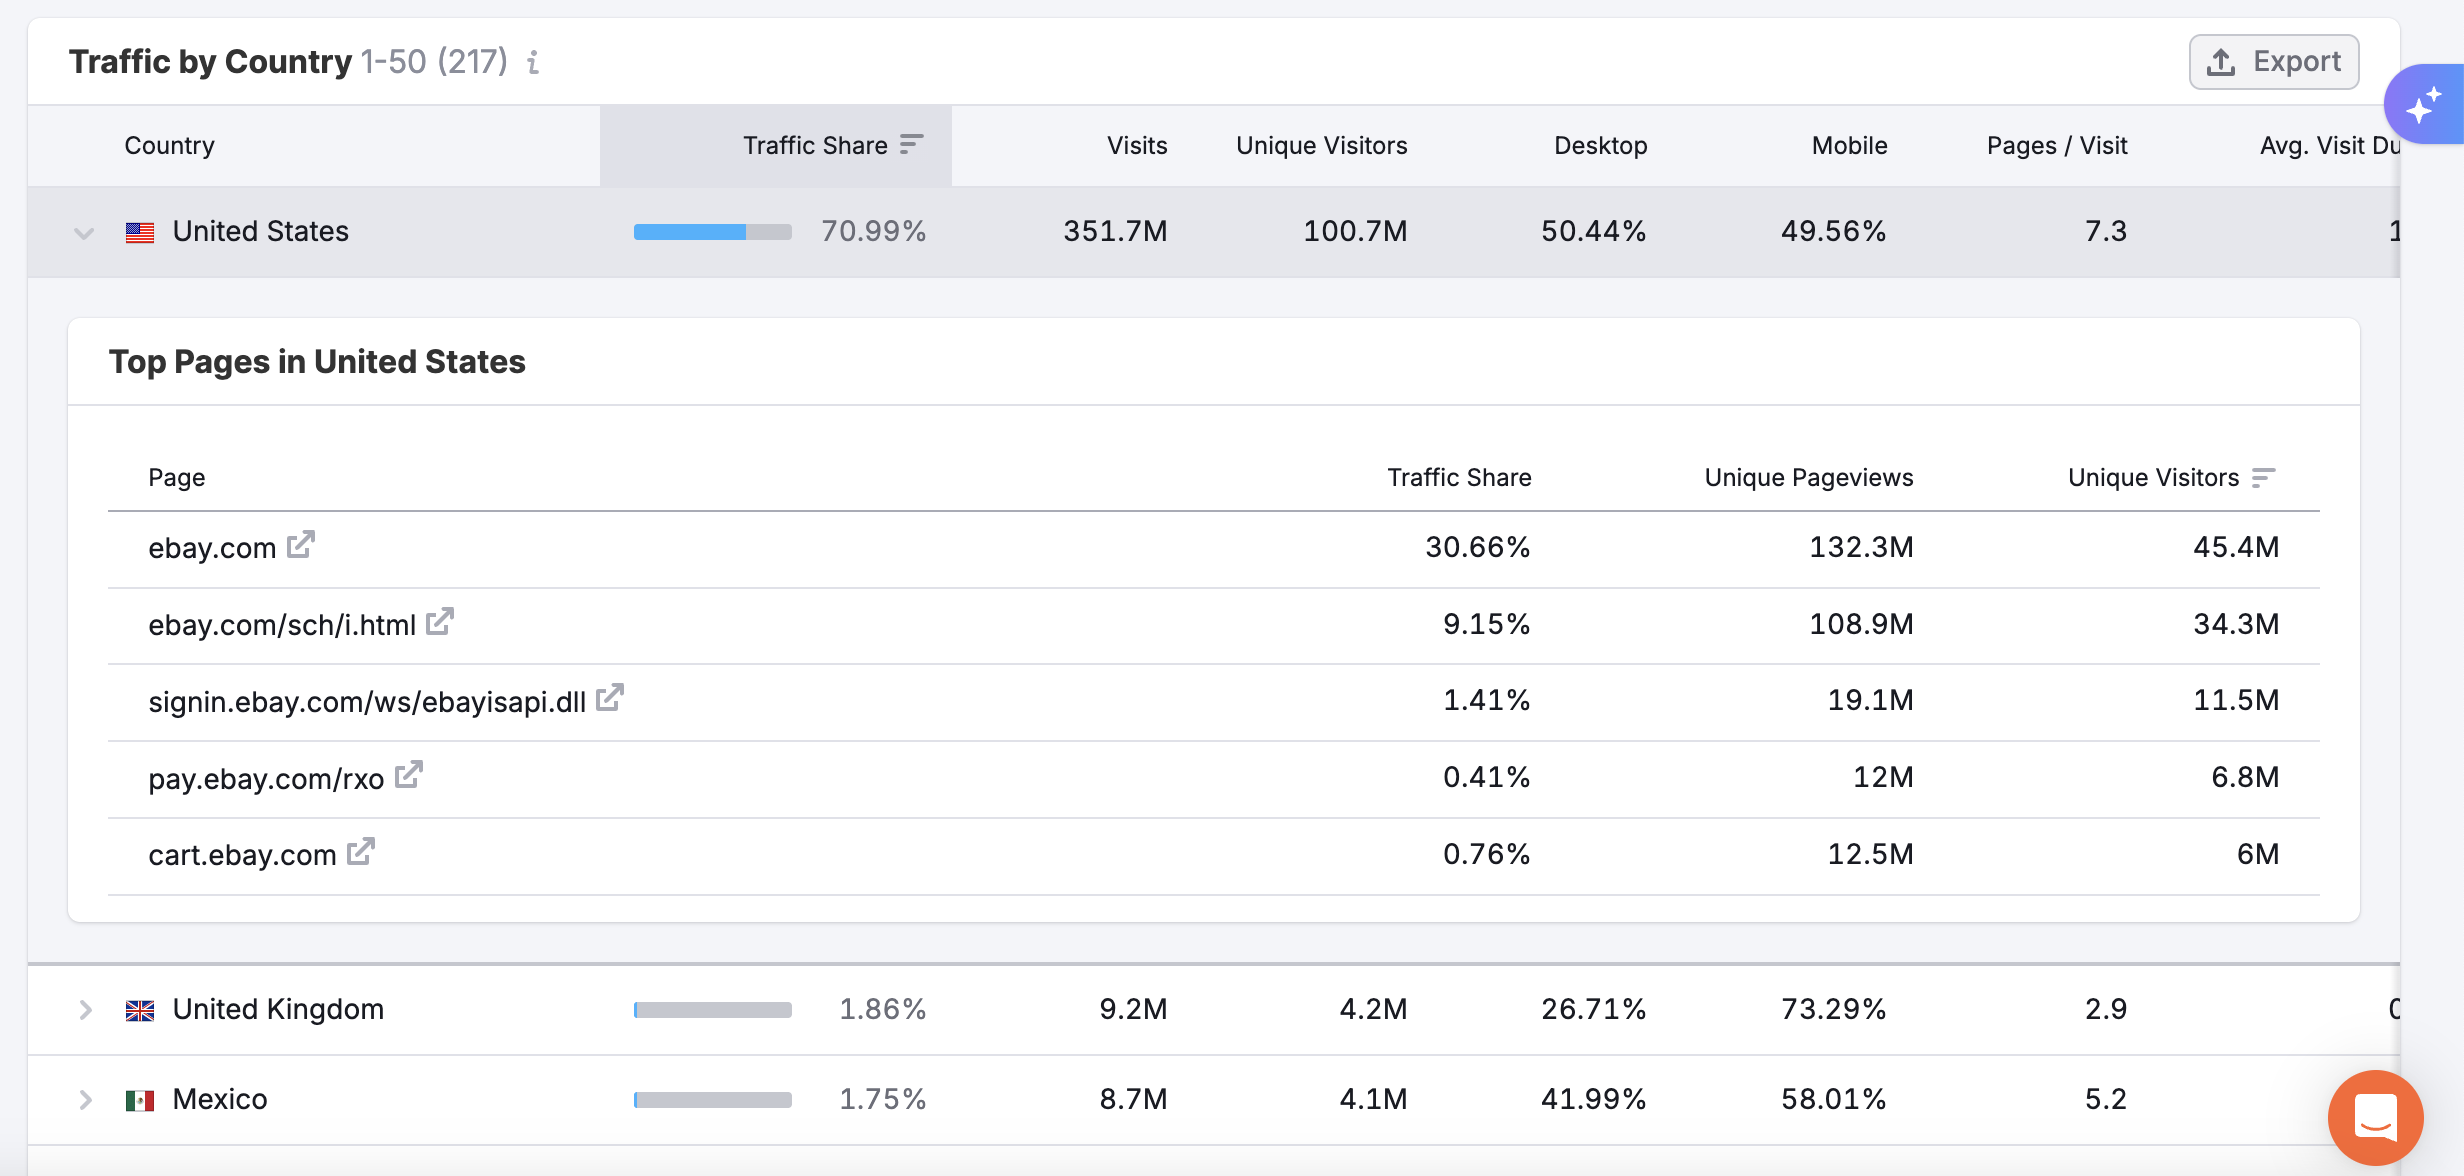Image resolution: width=2464 pixels, height=1176 pixels.
Task: Open ebay.com in a new tab via external link icon
Action: 300,545
